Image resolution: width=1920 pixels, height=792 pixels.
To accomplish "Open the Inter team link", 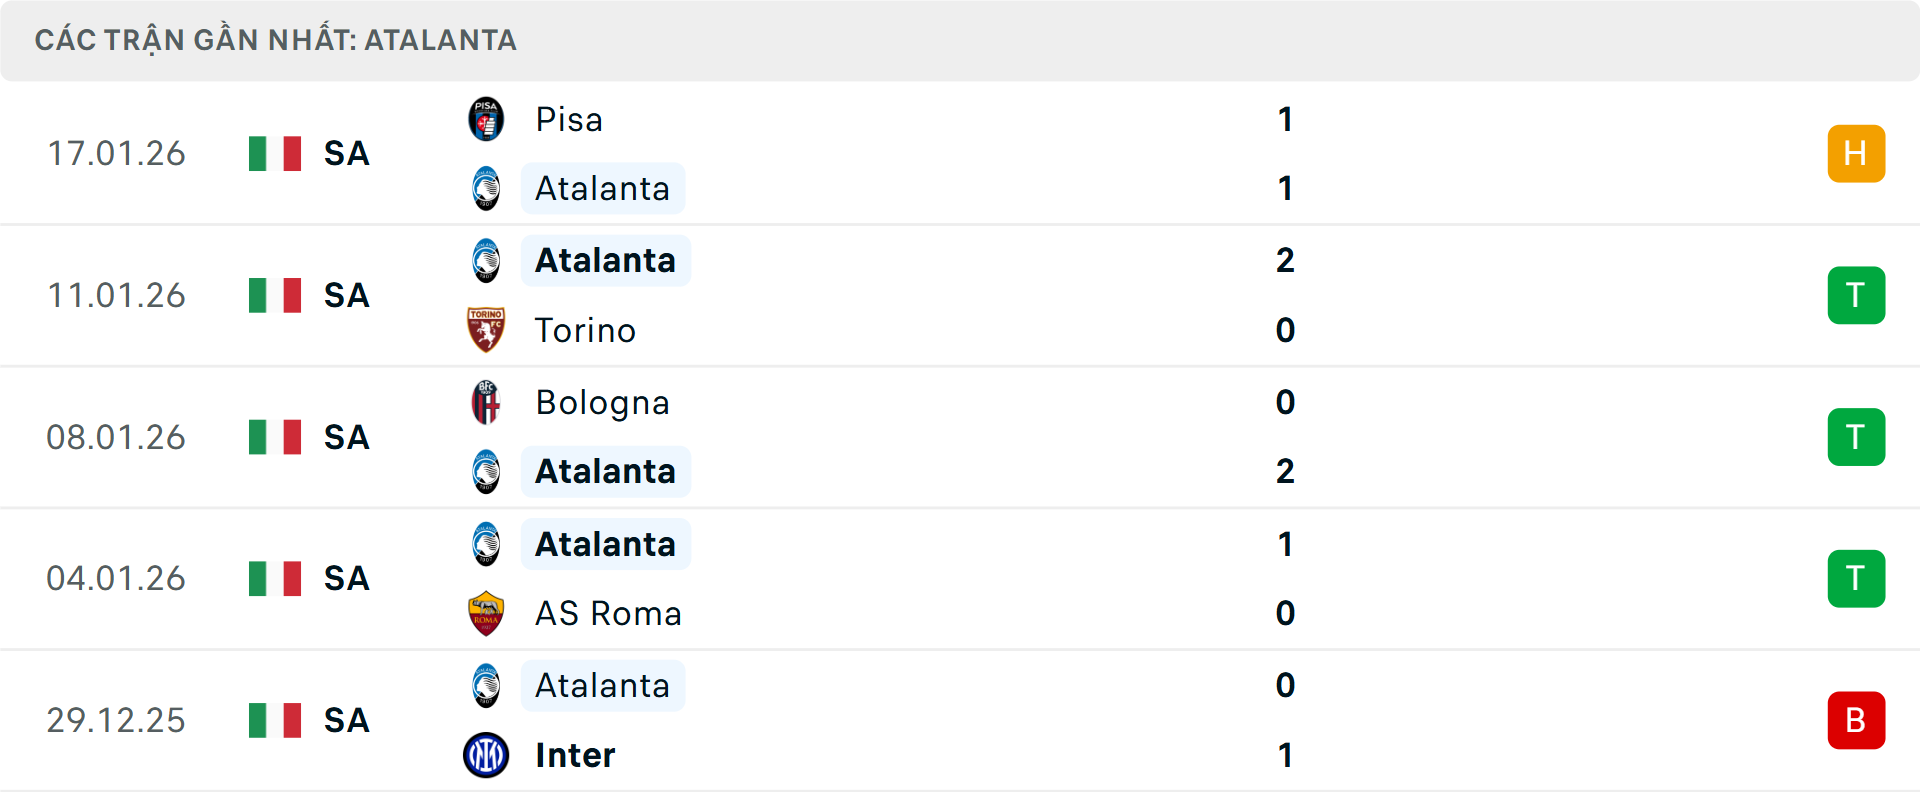I will point(575,755).
